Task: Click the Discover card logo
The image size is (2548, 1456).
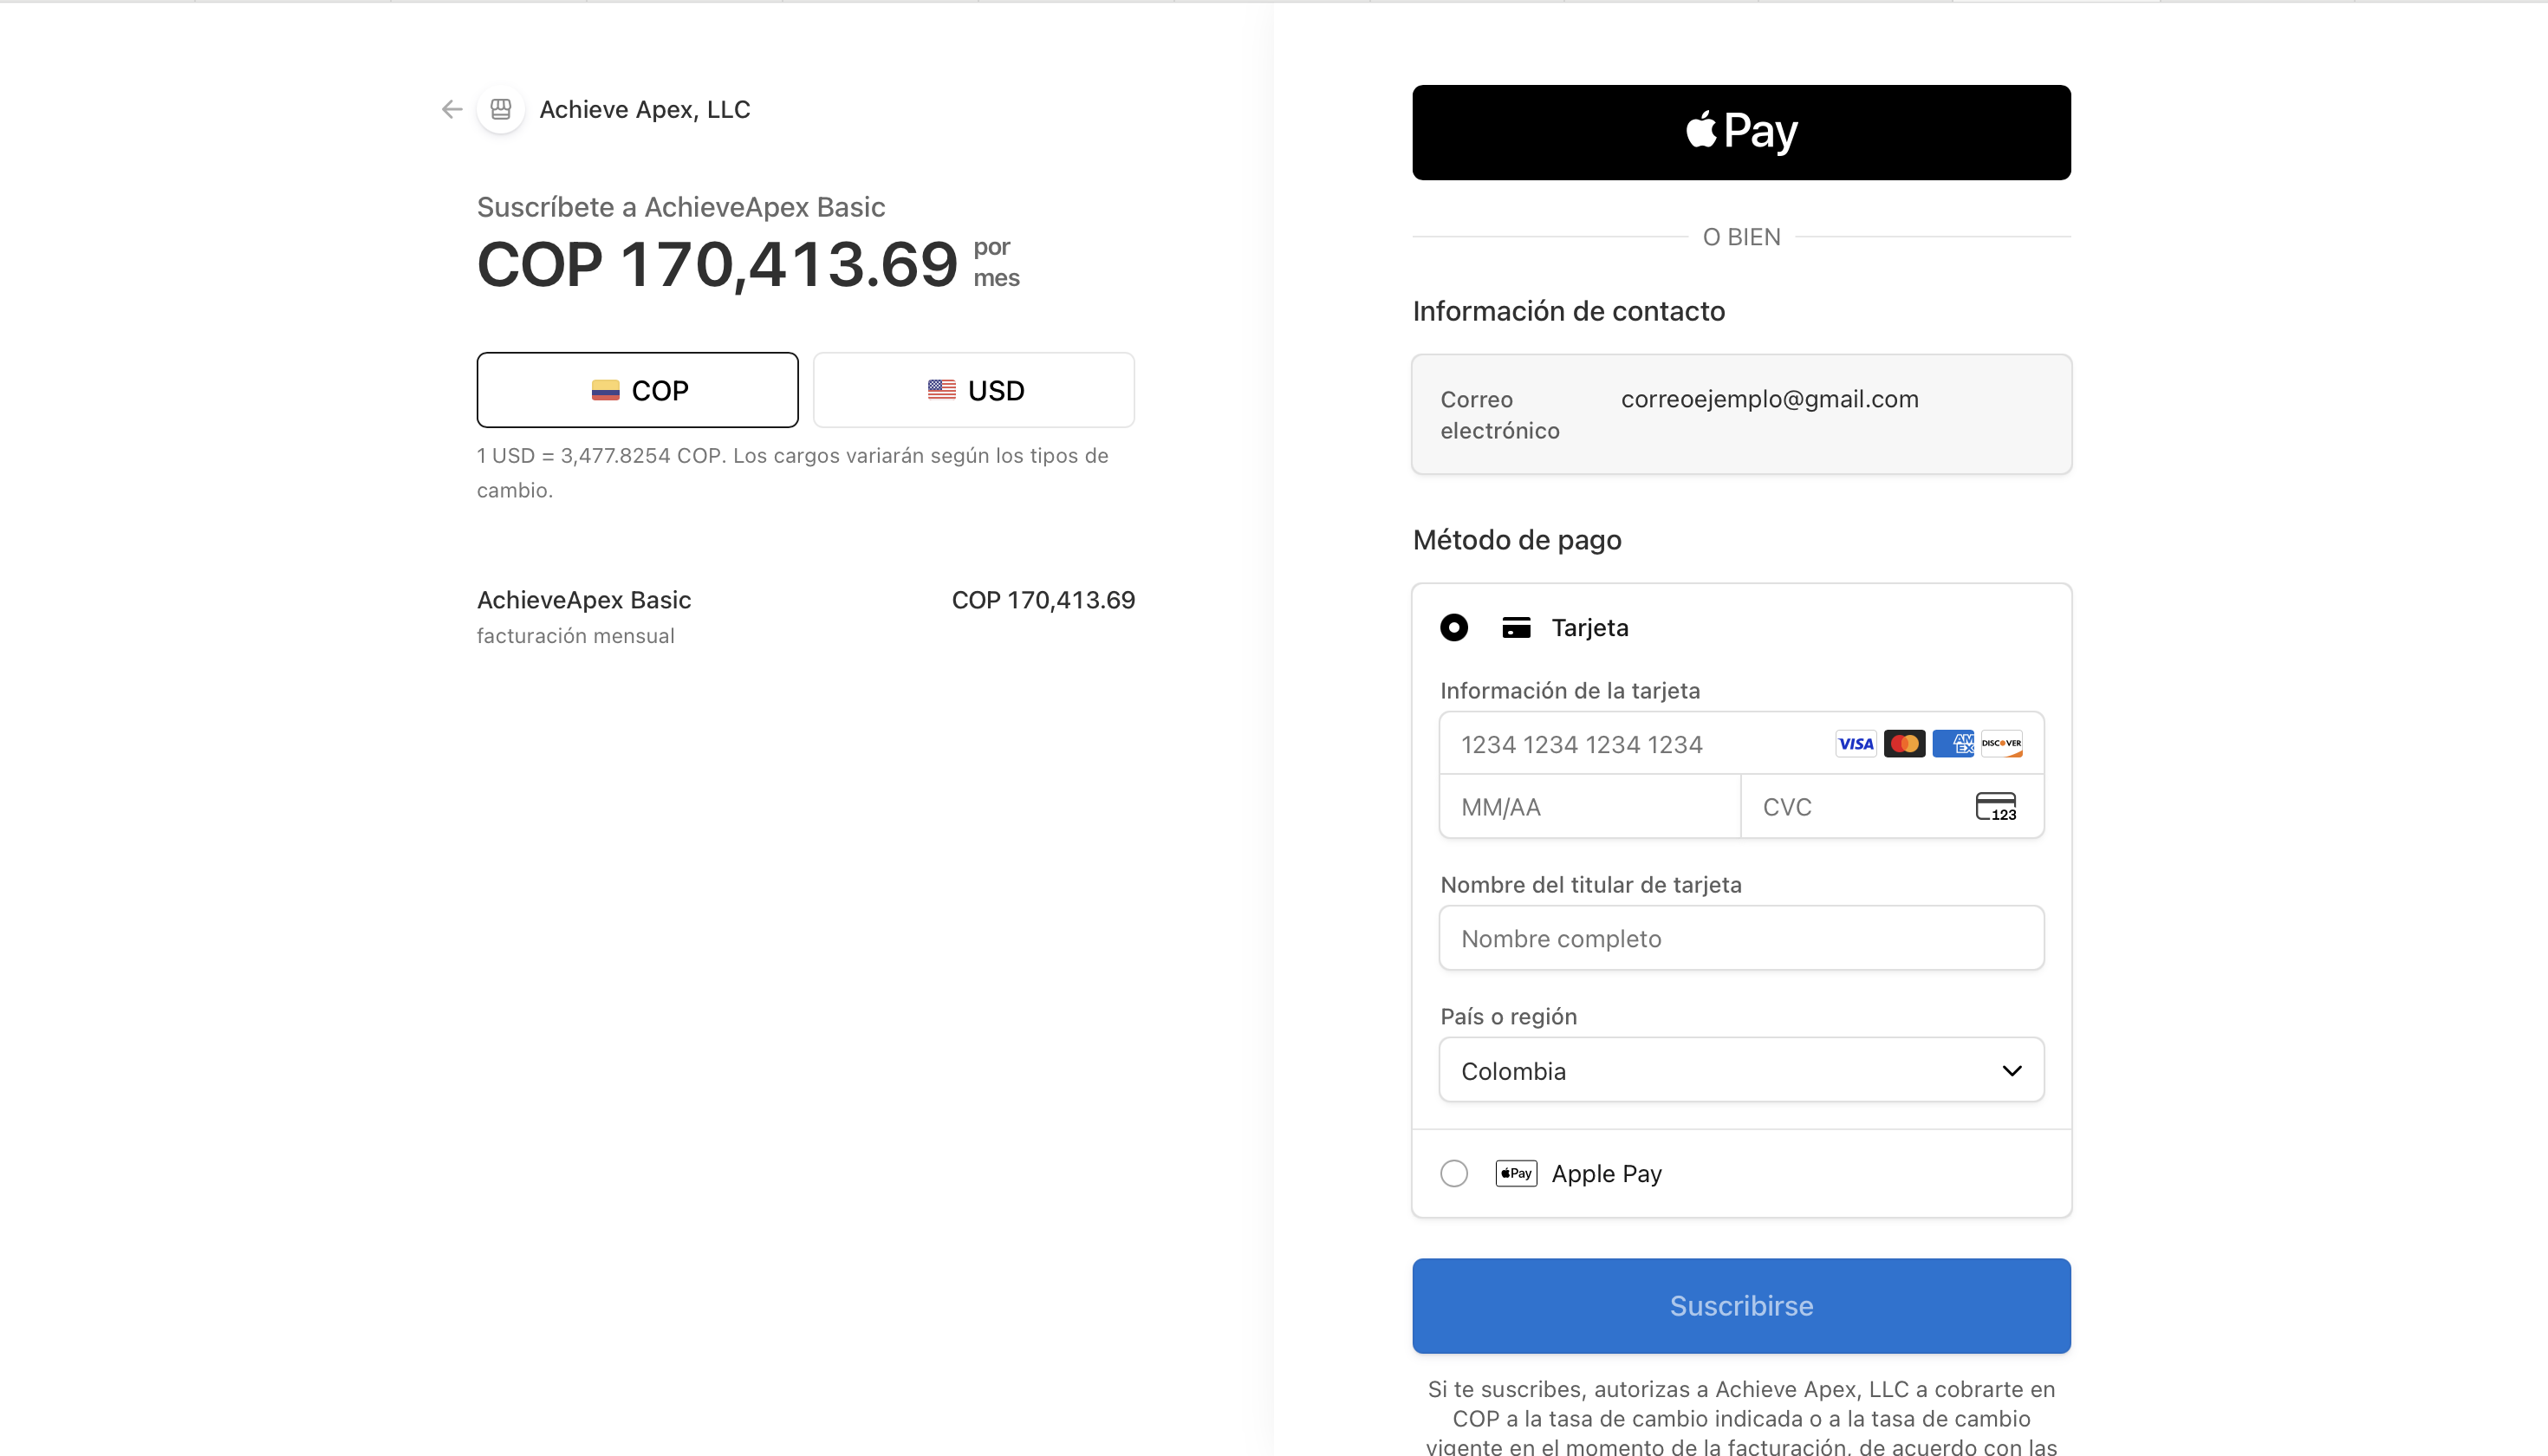Action: tap(2001, 744)
